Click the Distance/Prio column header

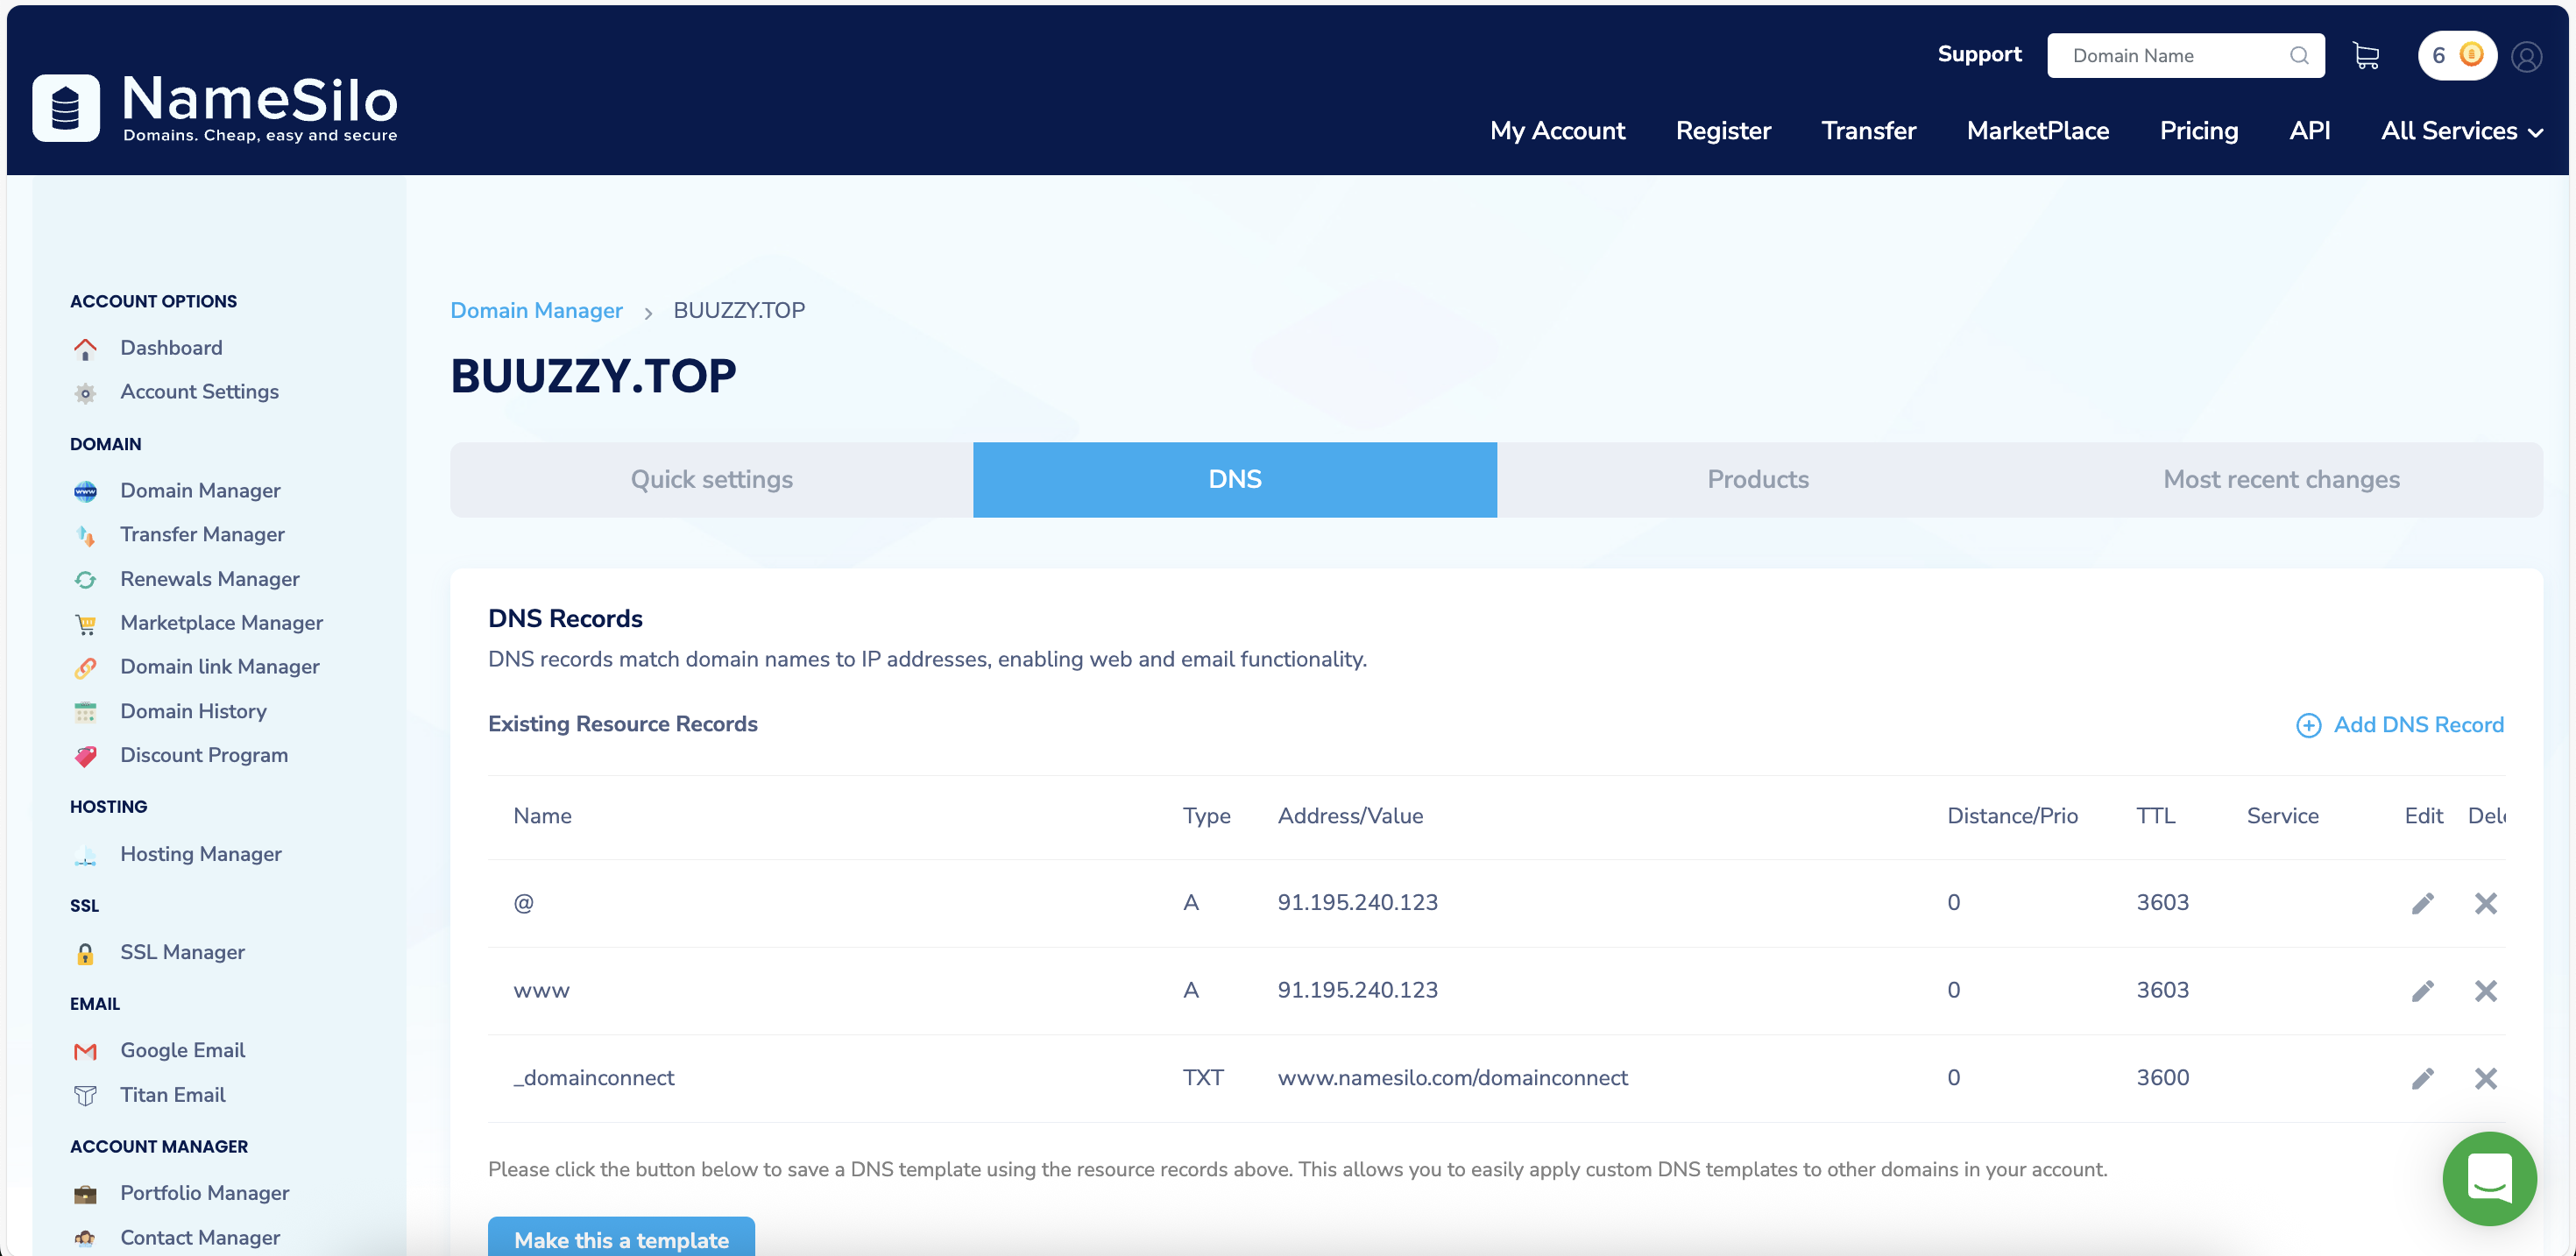(x=2012, y=816)
